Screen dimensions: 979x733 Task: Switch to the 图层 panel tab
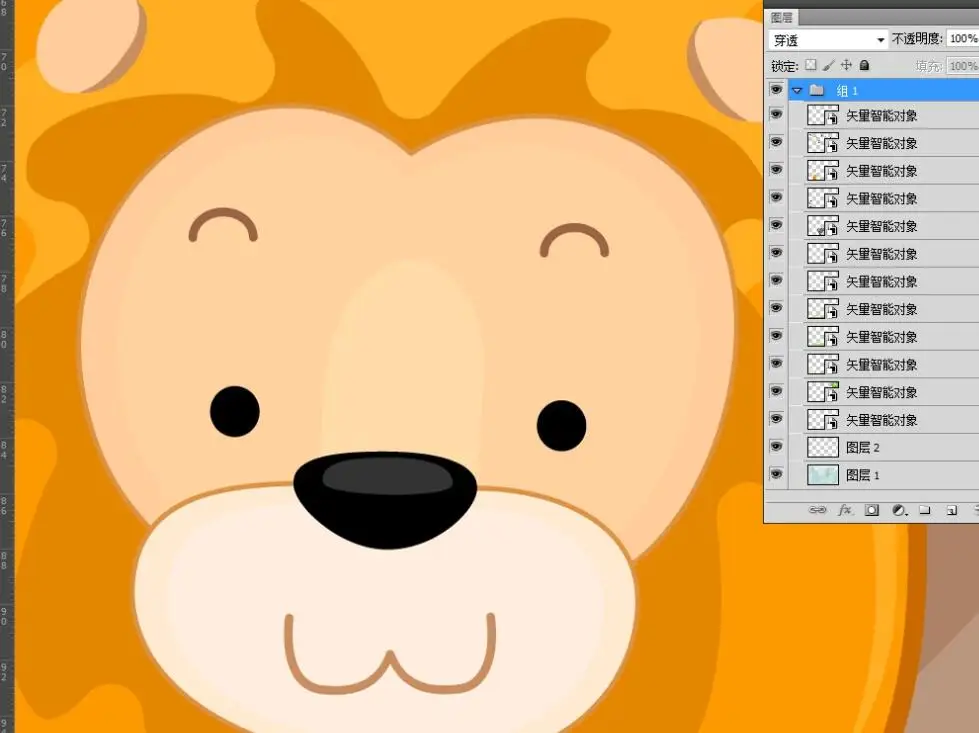[x=781, y=17]
